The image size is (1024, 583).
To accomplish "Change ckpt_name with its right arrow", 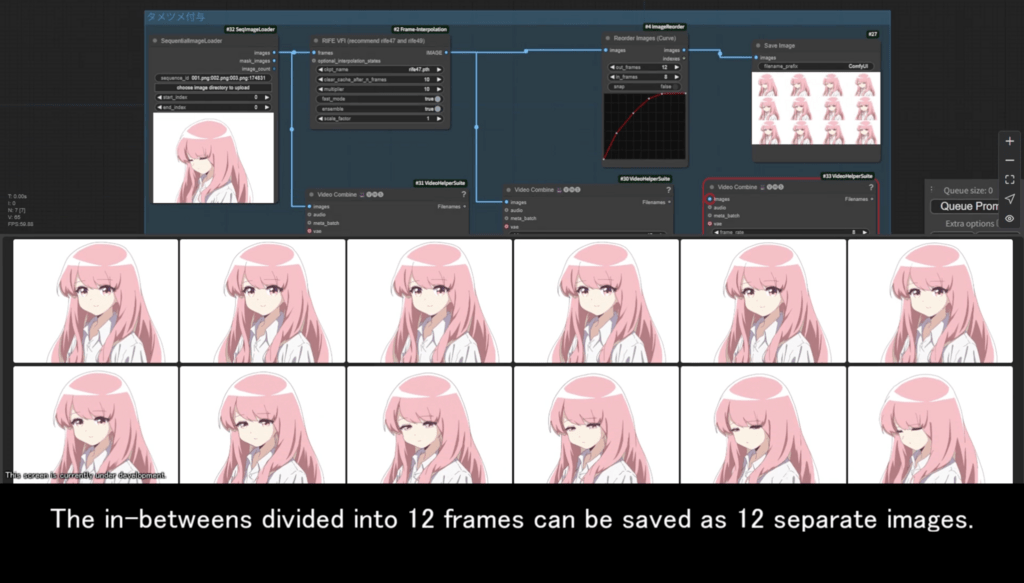I will [x=439, y=69].
